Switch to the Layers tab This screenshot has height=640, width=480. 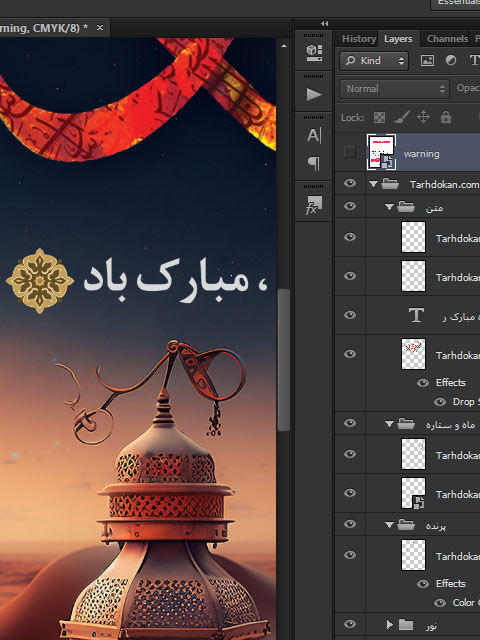(x=398, y=39)
